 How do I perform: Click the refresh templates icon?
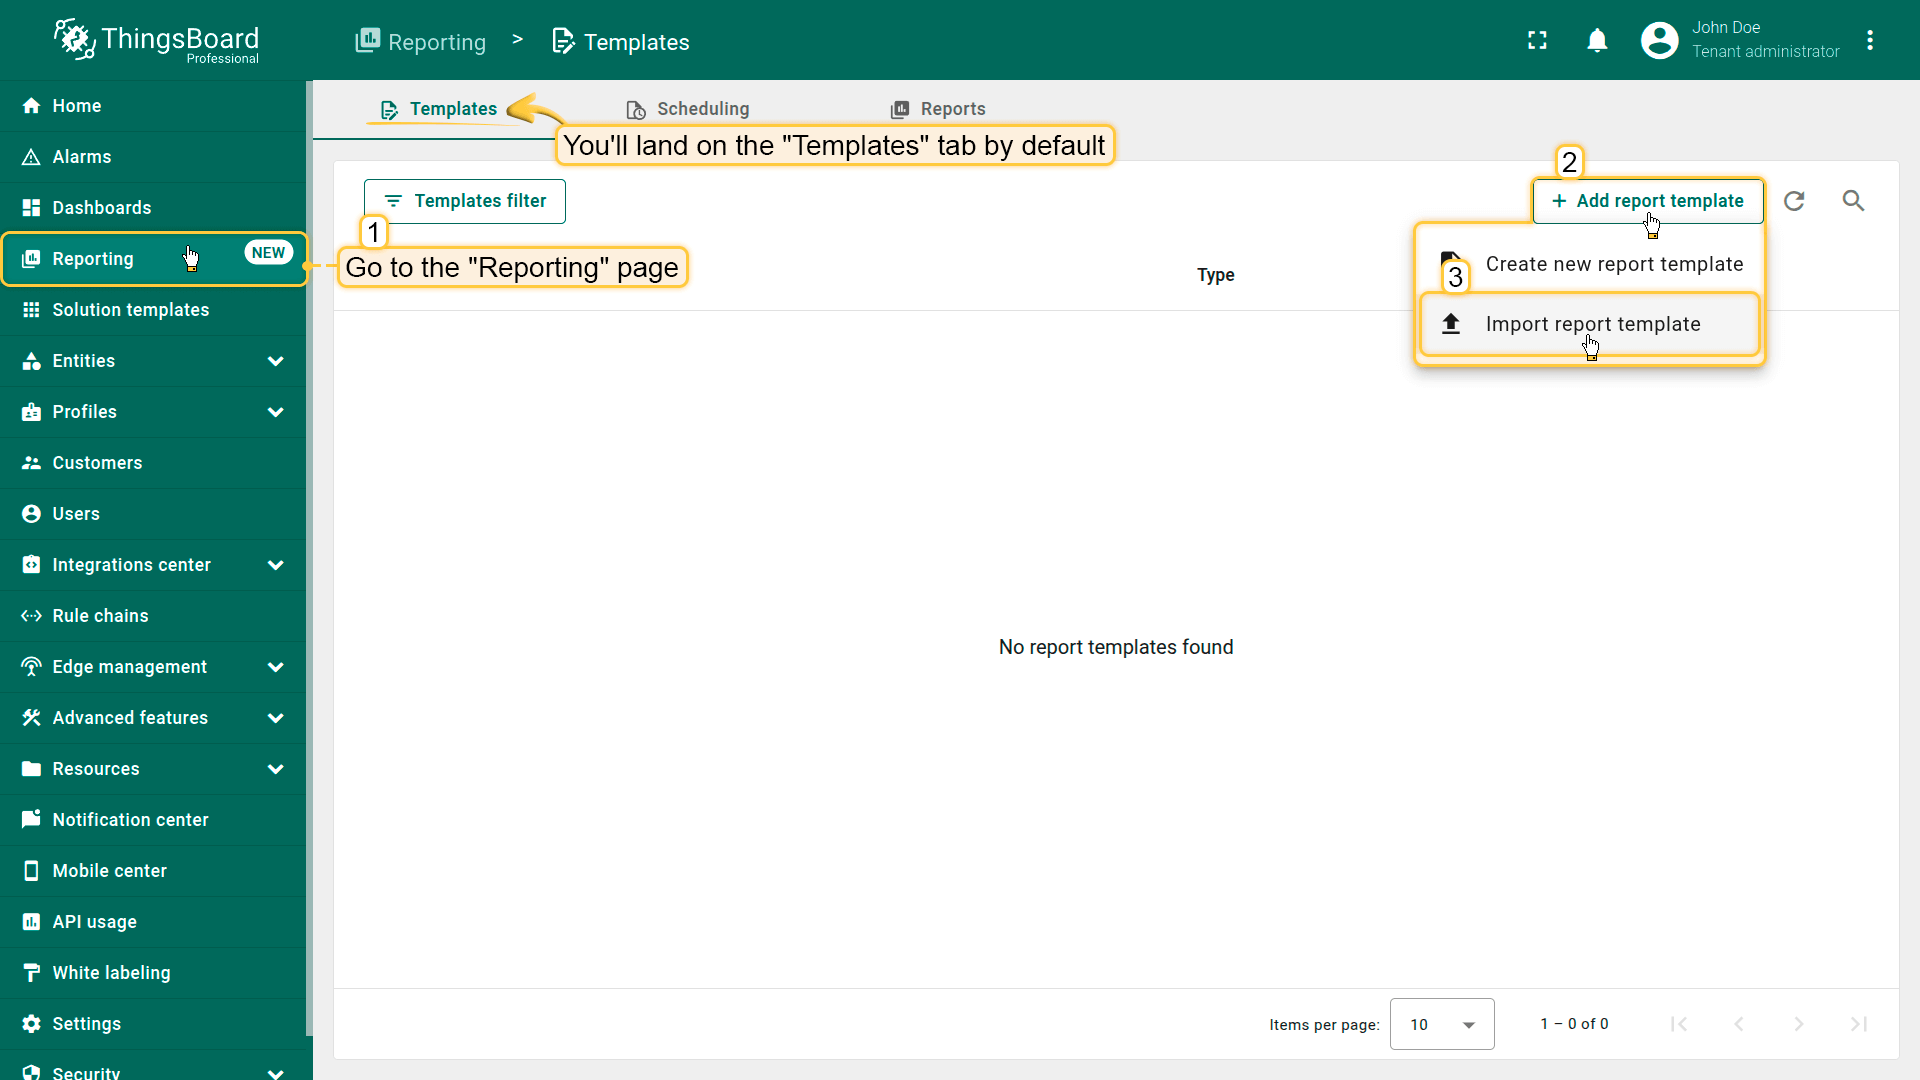[1794, 201]
